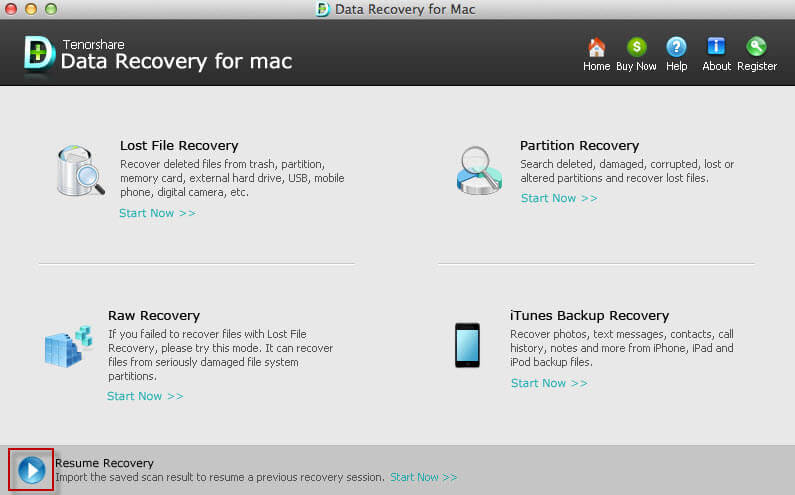The width and height of the screenshot is (795, 495).
Task: Click the 'Data Recovery for Mac' window title
Action: (405, 9)
